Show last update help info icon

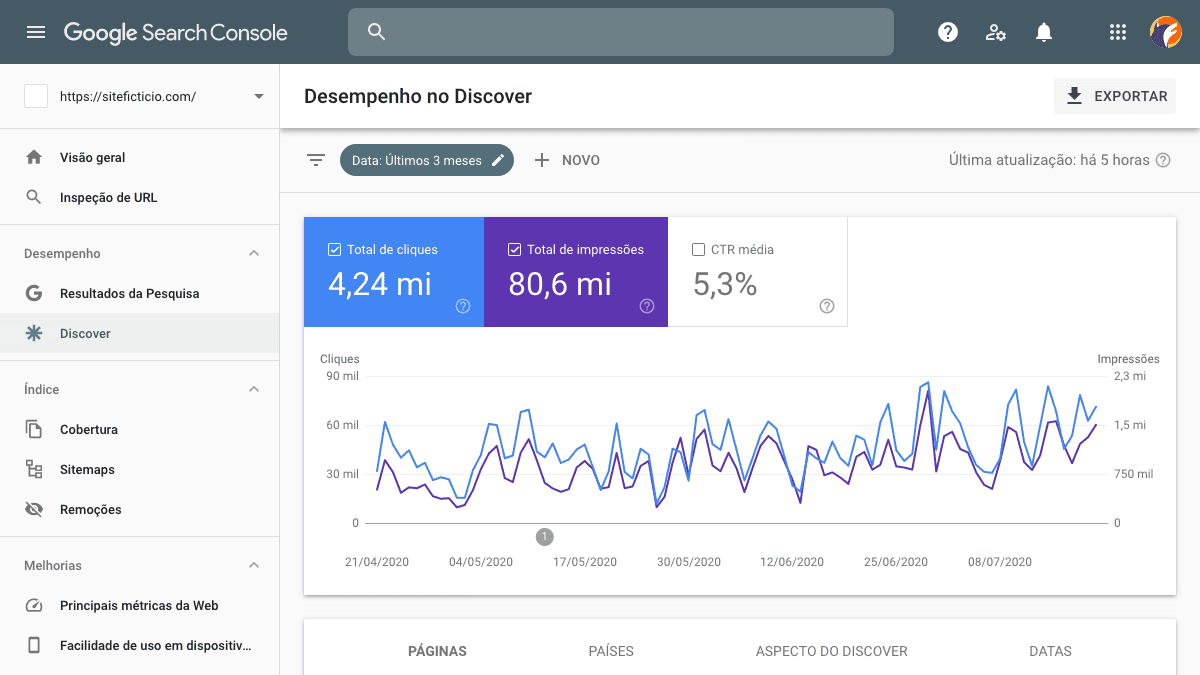(x=1163, y=160)
